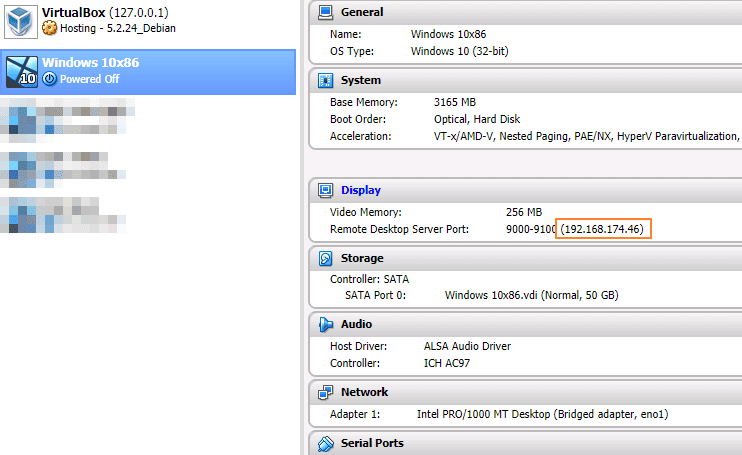Click the Display section screen icon
The width and height of the screenshot is (742, 455).
click(326, 190)
